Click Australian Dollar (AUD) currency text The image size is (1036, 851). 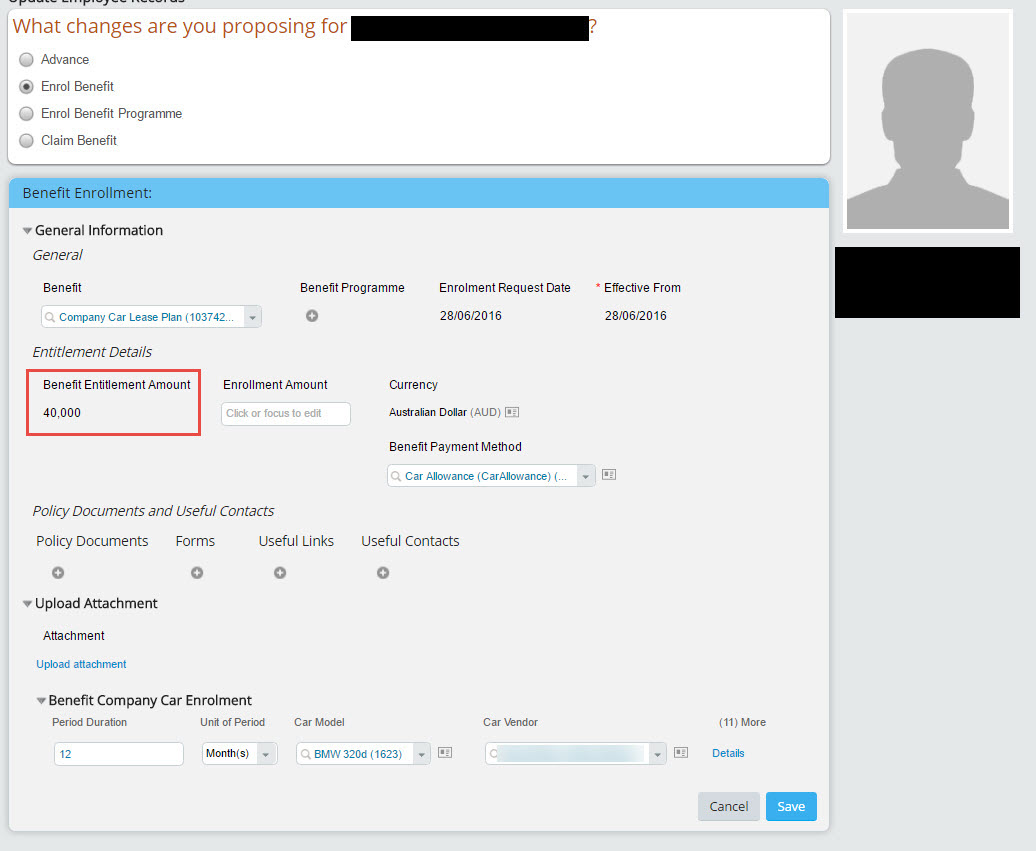(445, 412)
